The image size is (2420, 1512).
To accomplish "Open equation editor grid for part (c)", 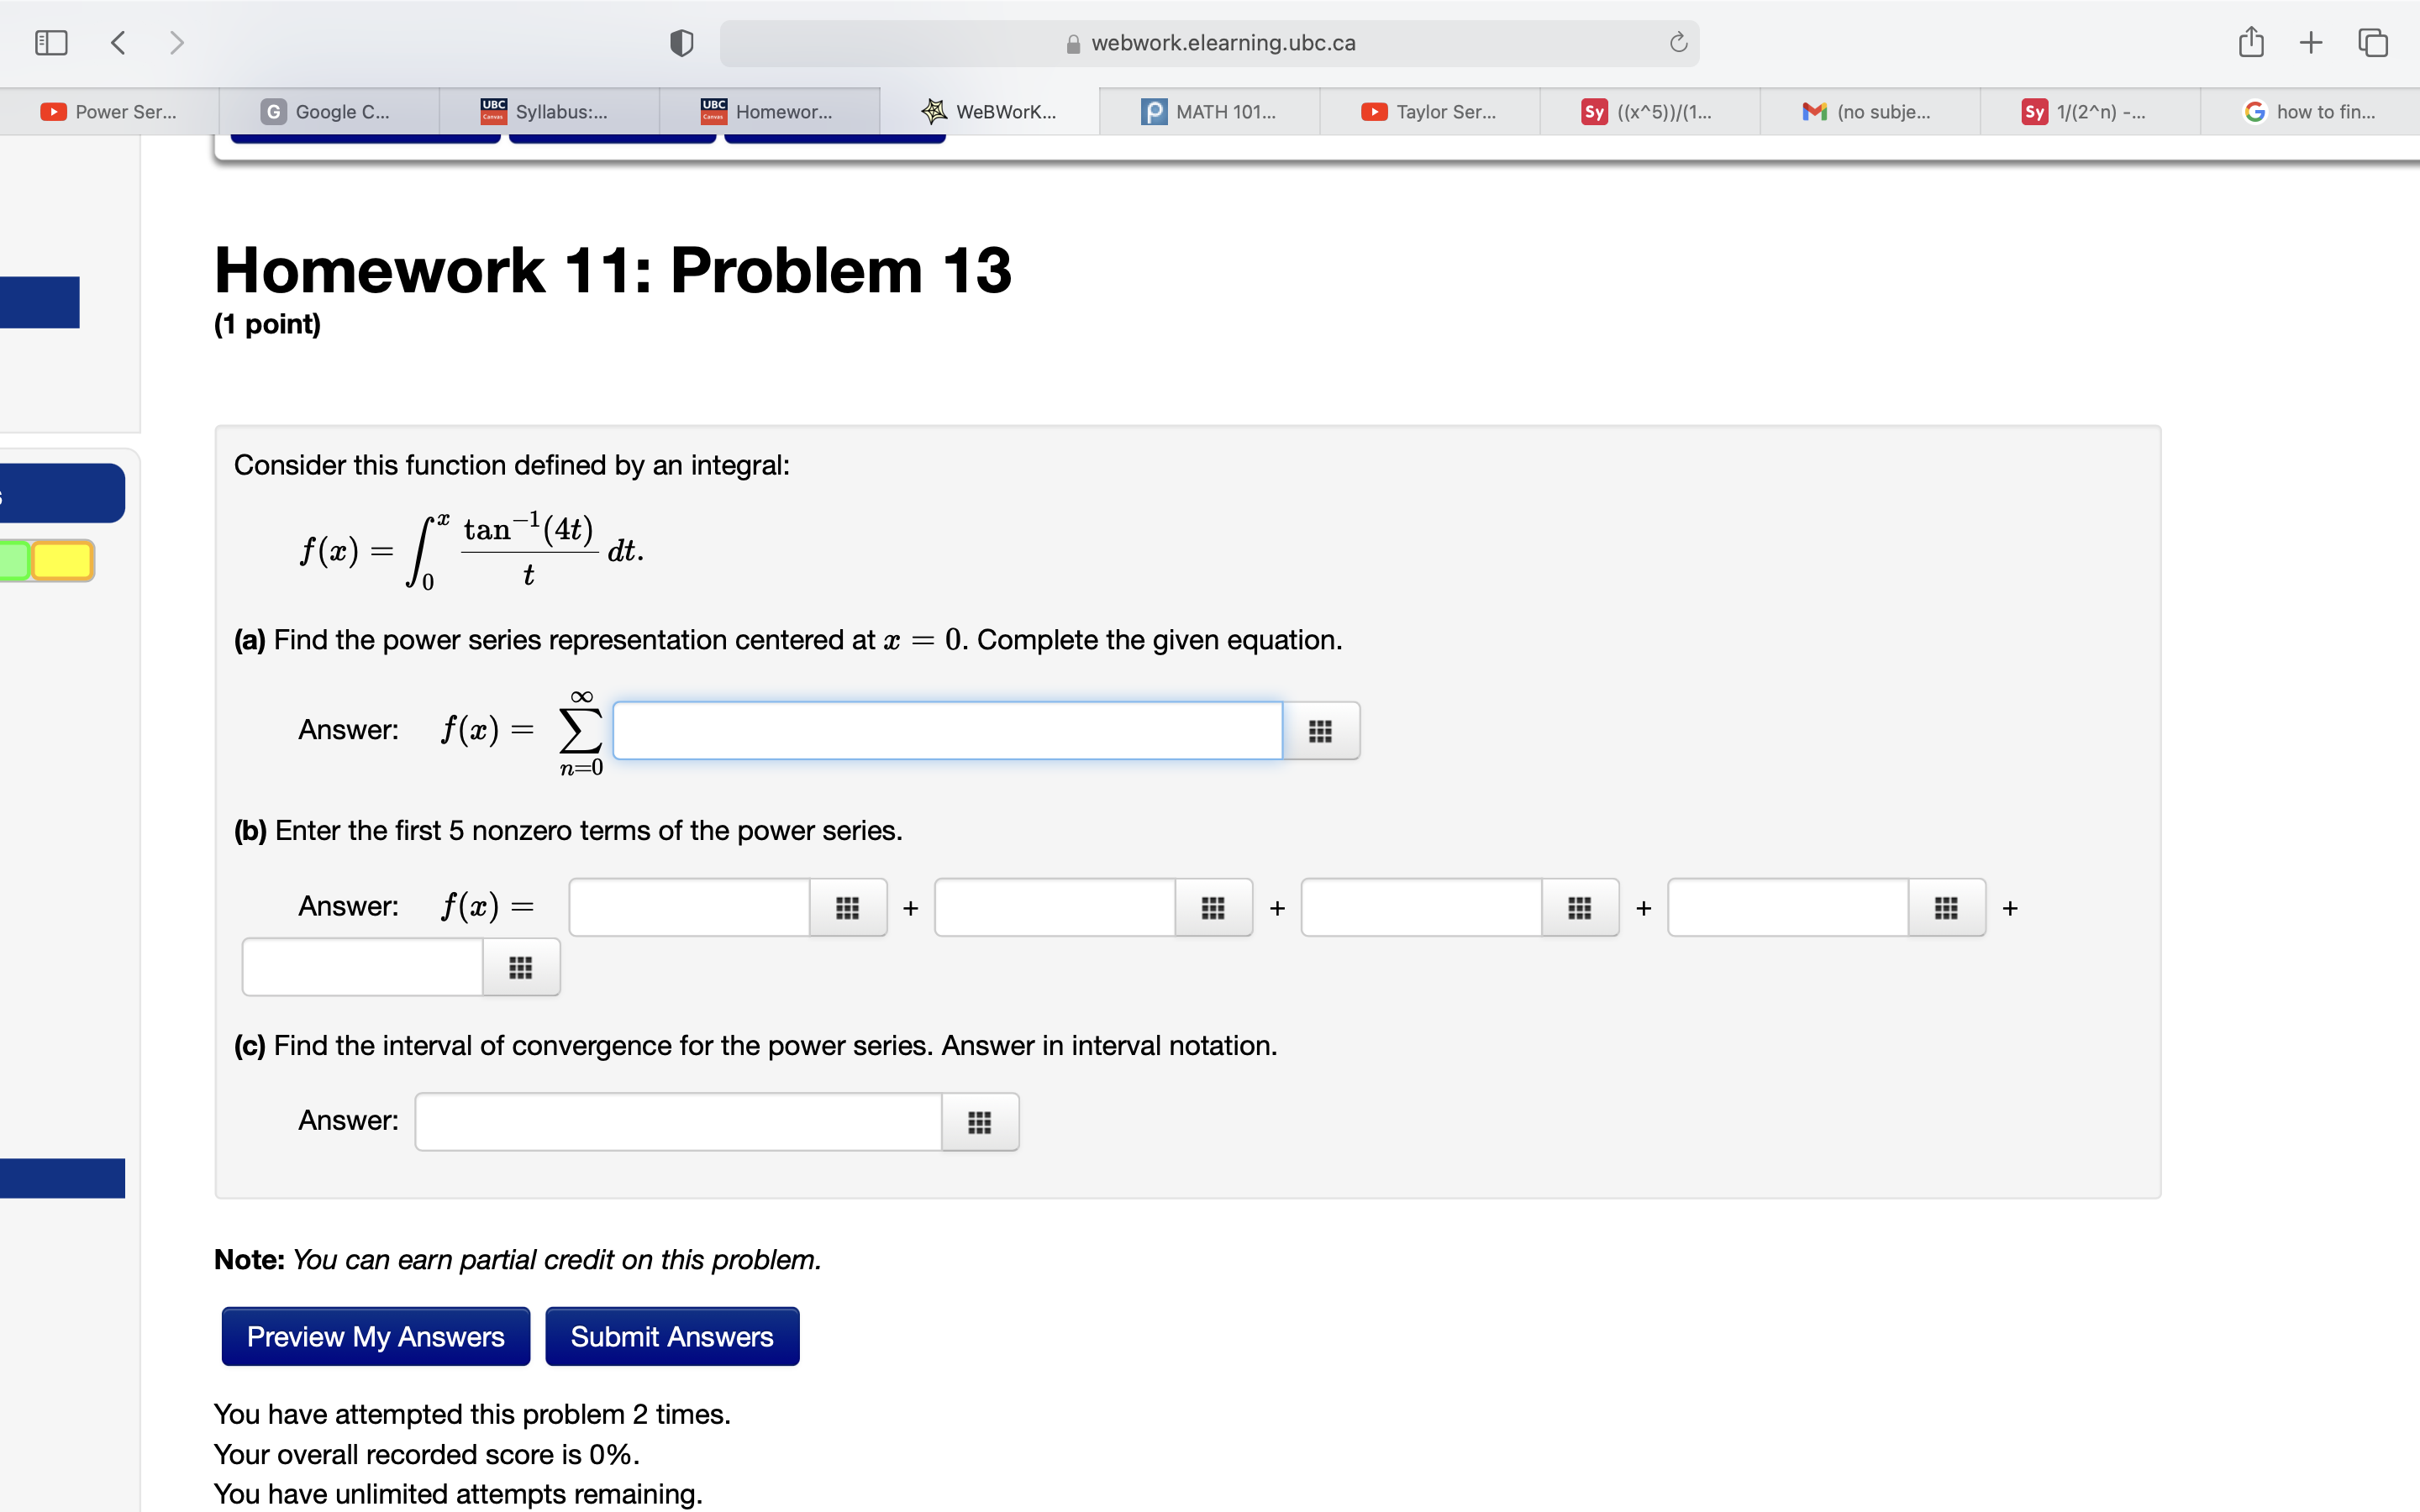I will click(979, 1122).
